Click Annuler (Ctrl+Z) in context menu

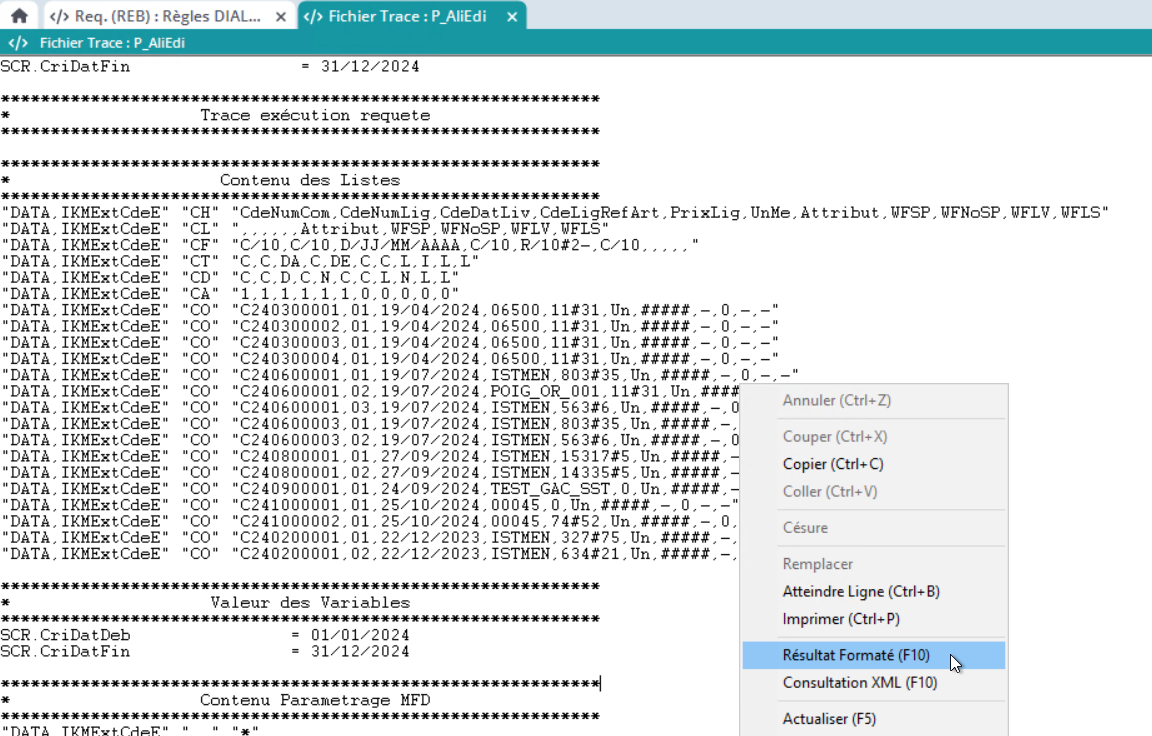[x=836, y=400]
